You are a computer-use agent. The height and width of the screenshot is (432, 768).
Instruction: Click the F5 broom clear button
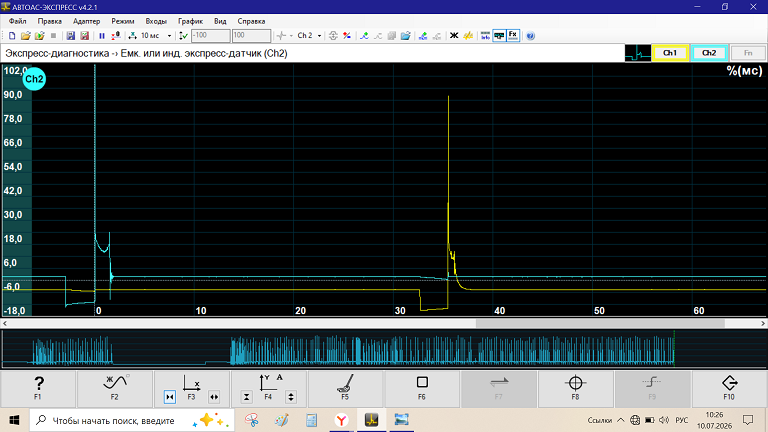pos(345,388)
